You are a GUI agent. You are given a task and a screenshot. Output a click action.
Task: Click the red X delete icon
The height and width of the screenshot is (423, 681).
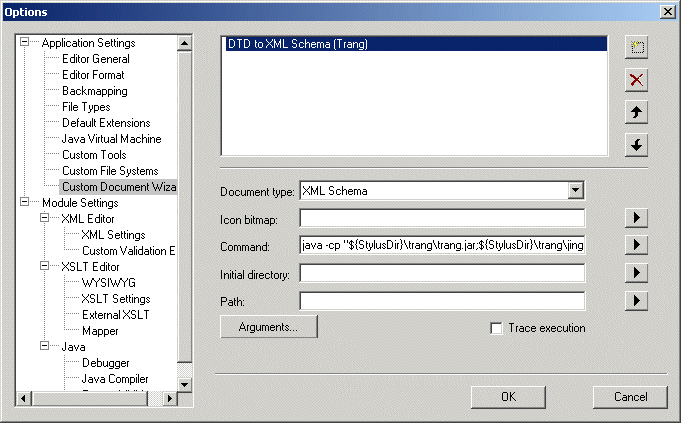pos(636,80)
